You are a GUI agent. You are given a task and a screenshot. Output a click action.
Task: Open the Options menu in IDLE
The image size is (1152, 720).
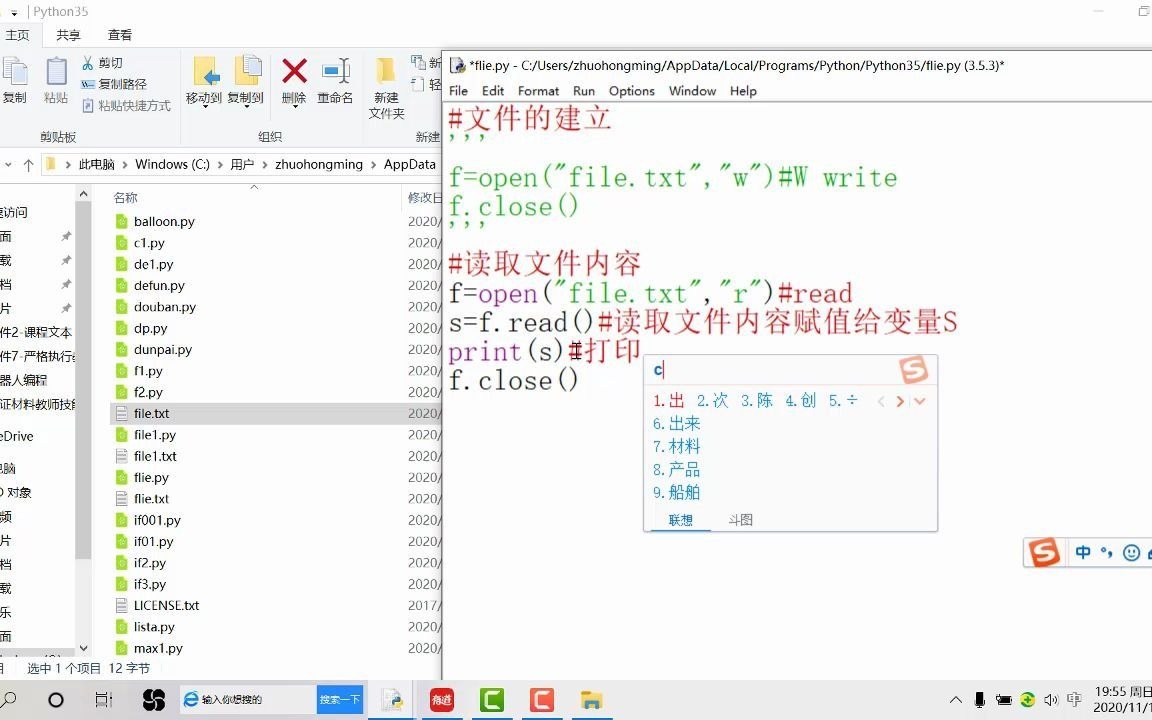pyautogui.click(x=631, y=90)
